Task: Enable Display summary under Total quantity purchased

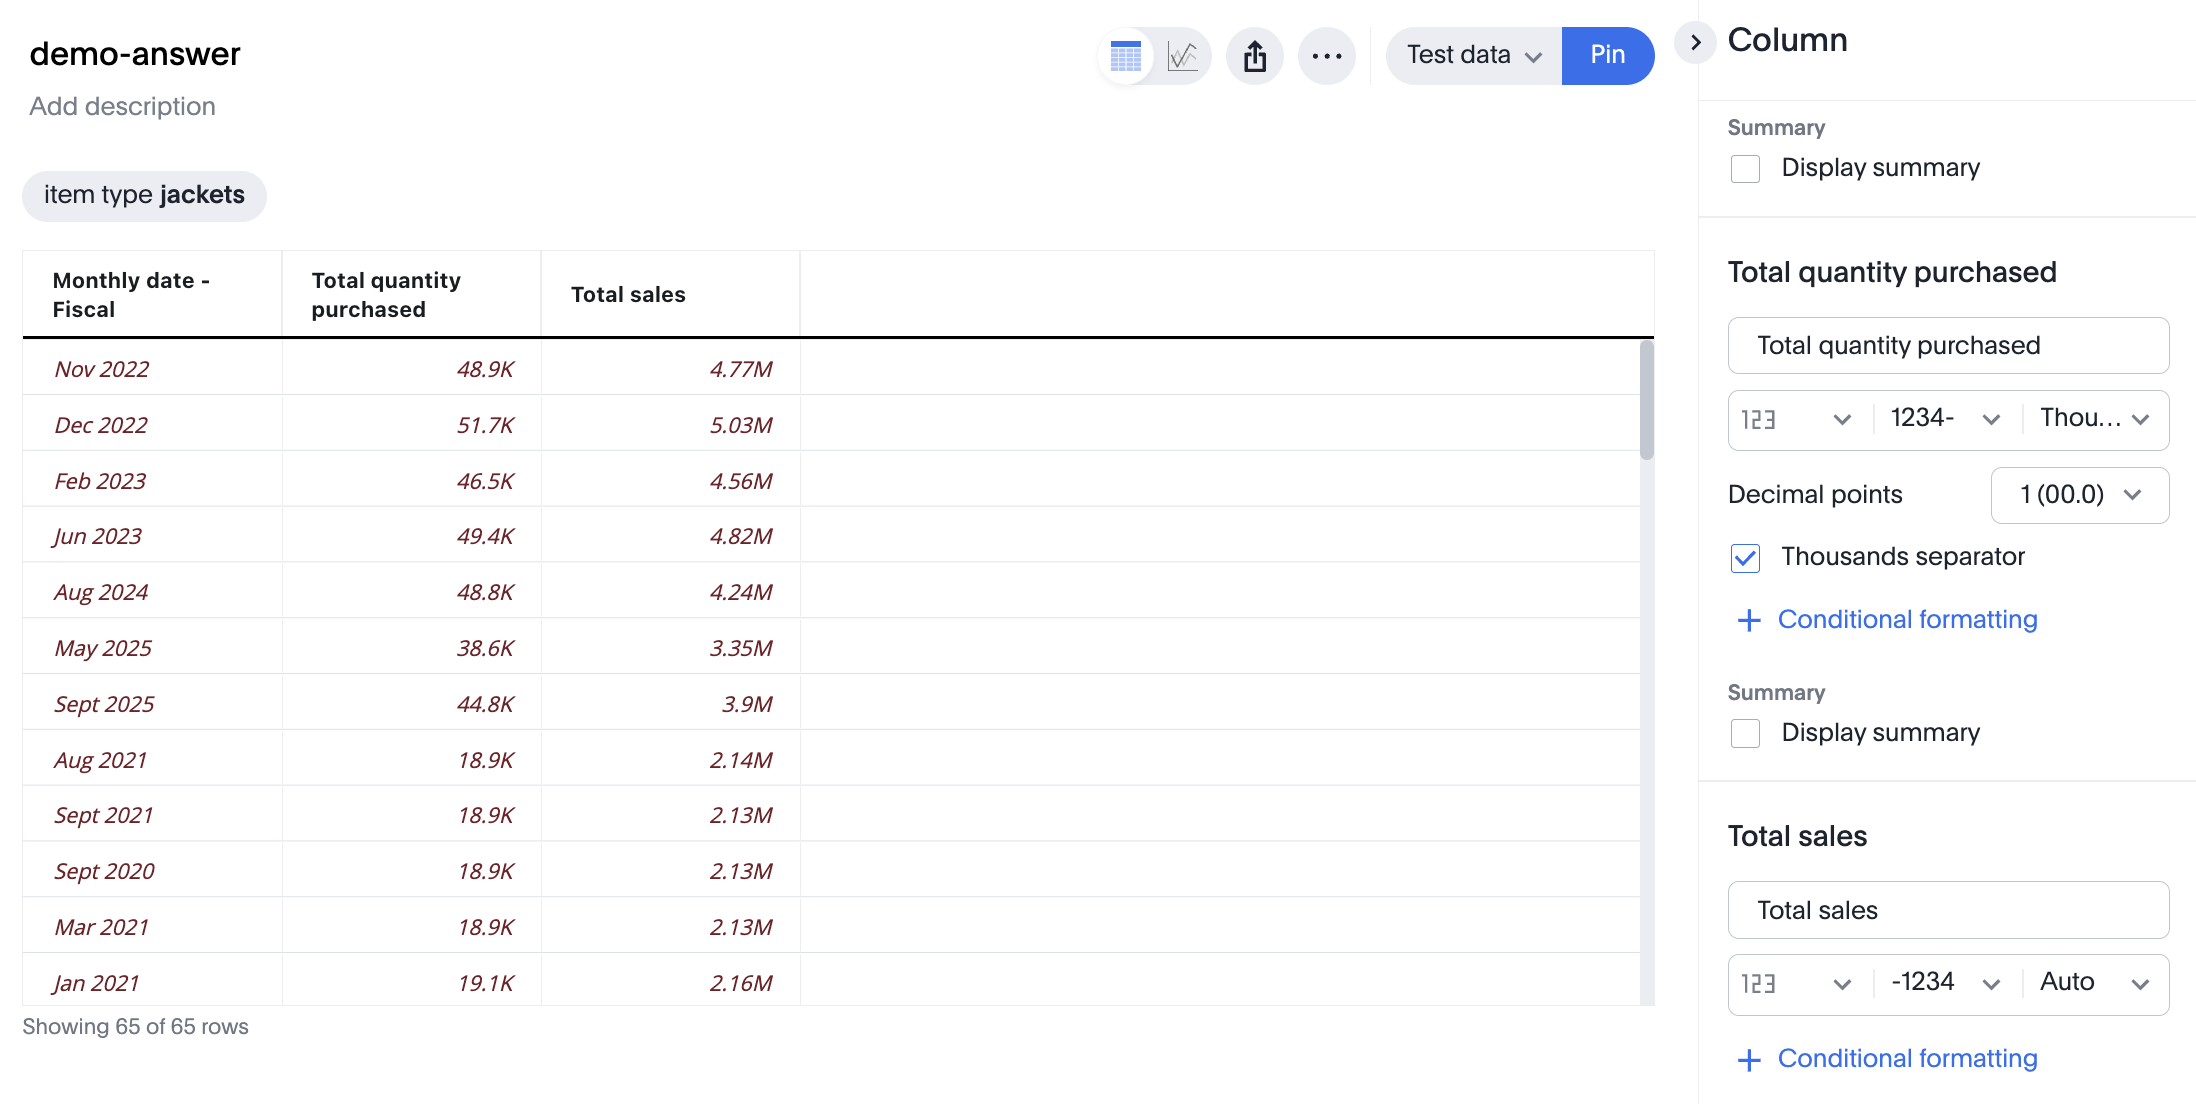Action: [1745, 733]
